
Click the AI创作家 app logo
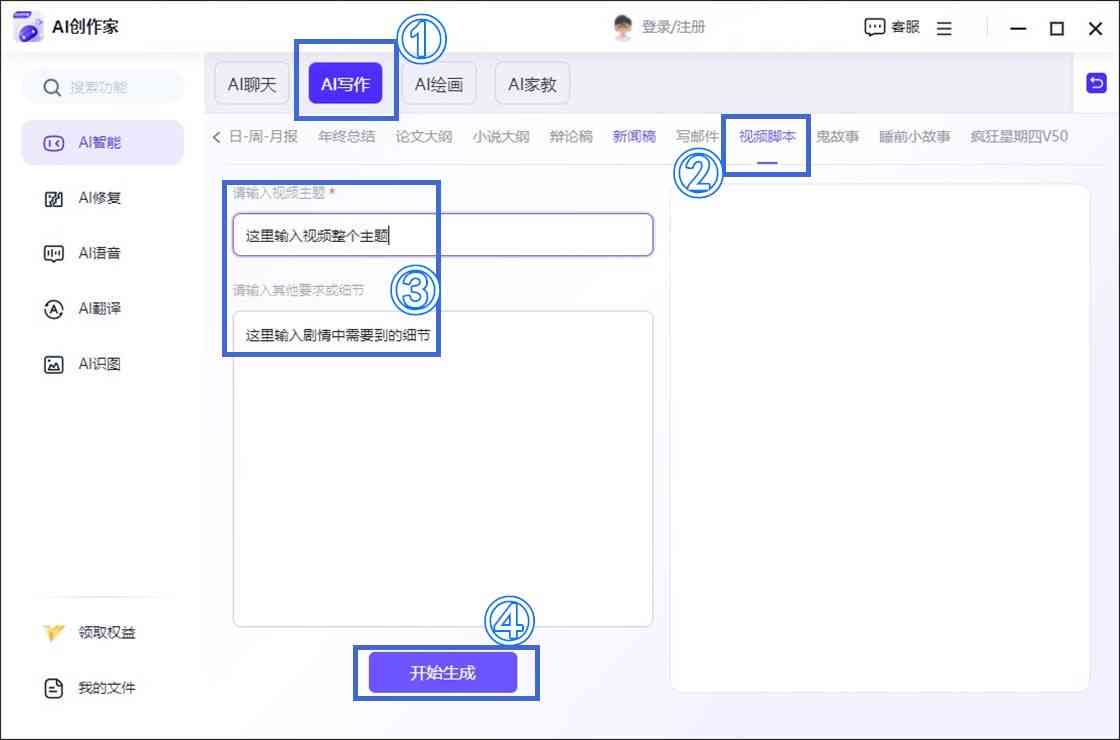29,27
